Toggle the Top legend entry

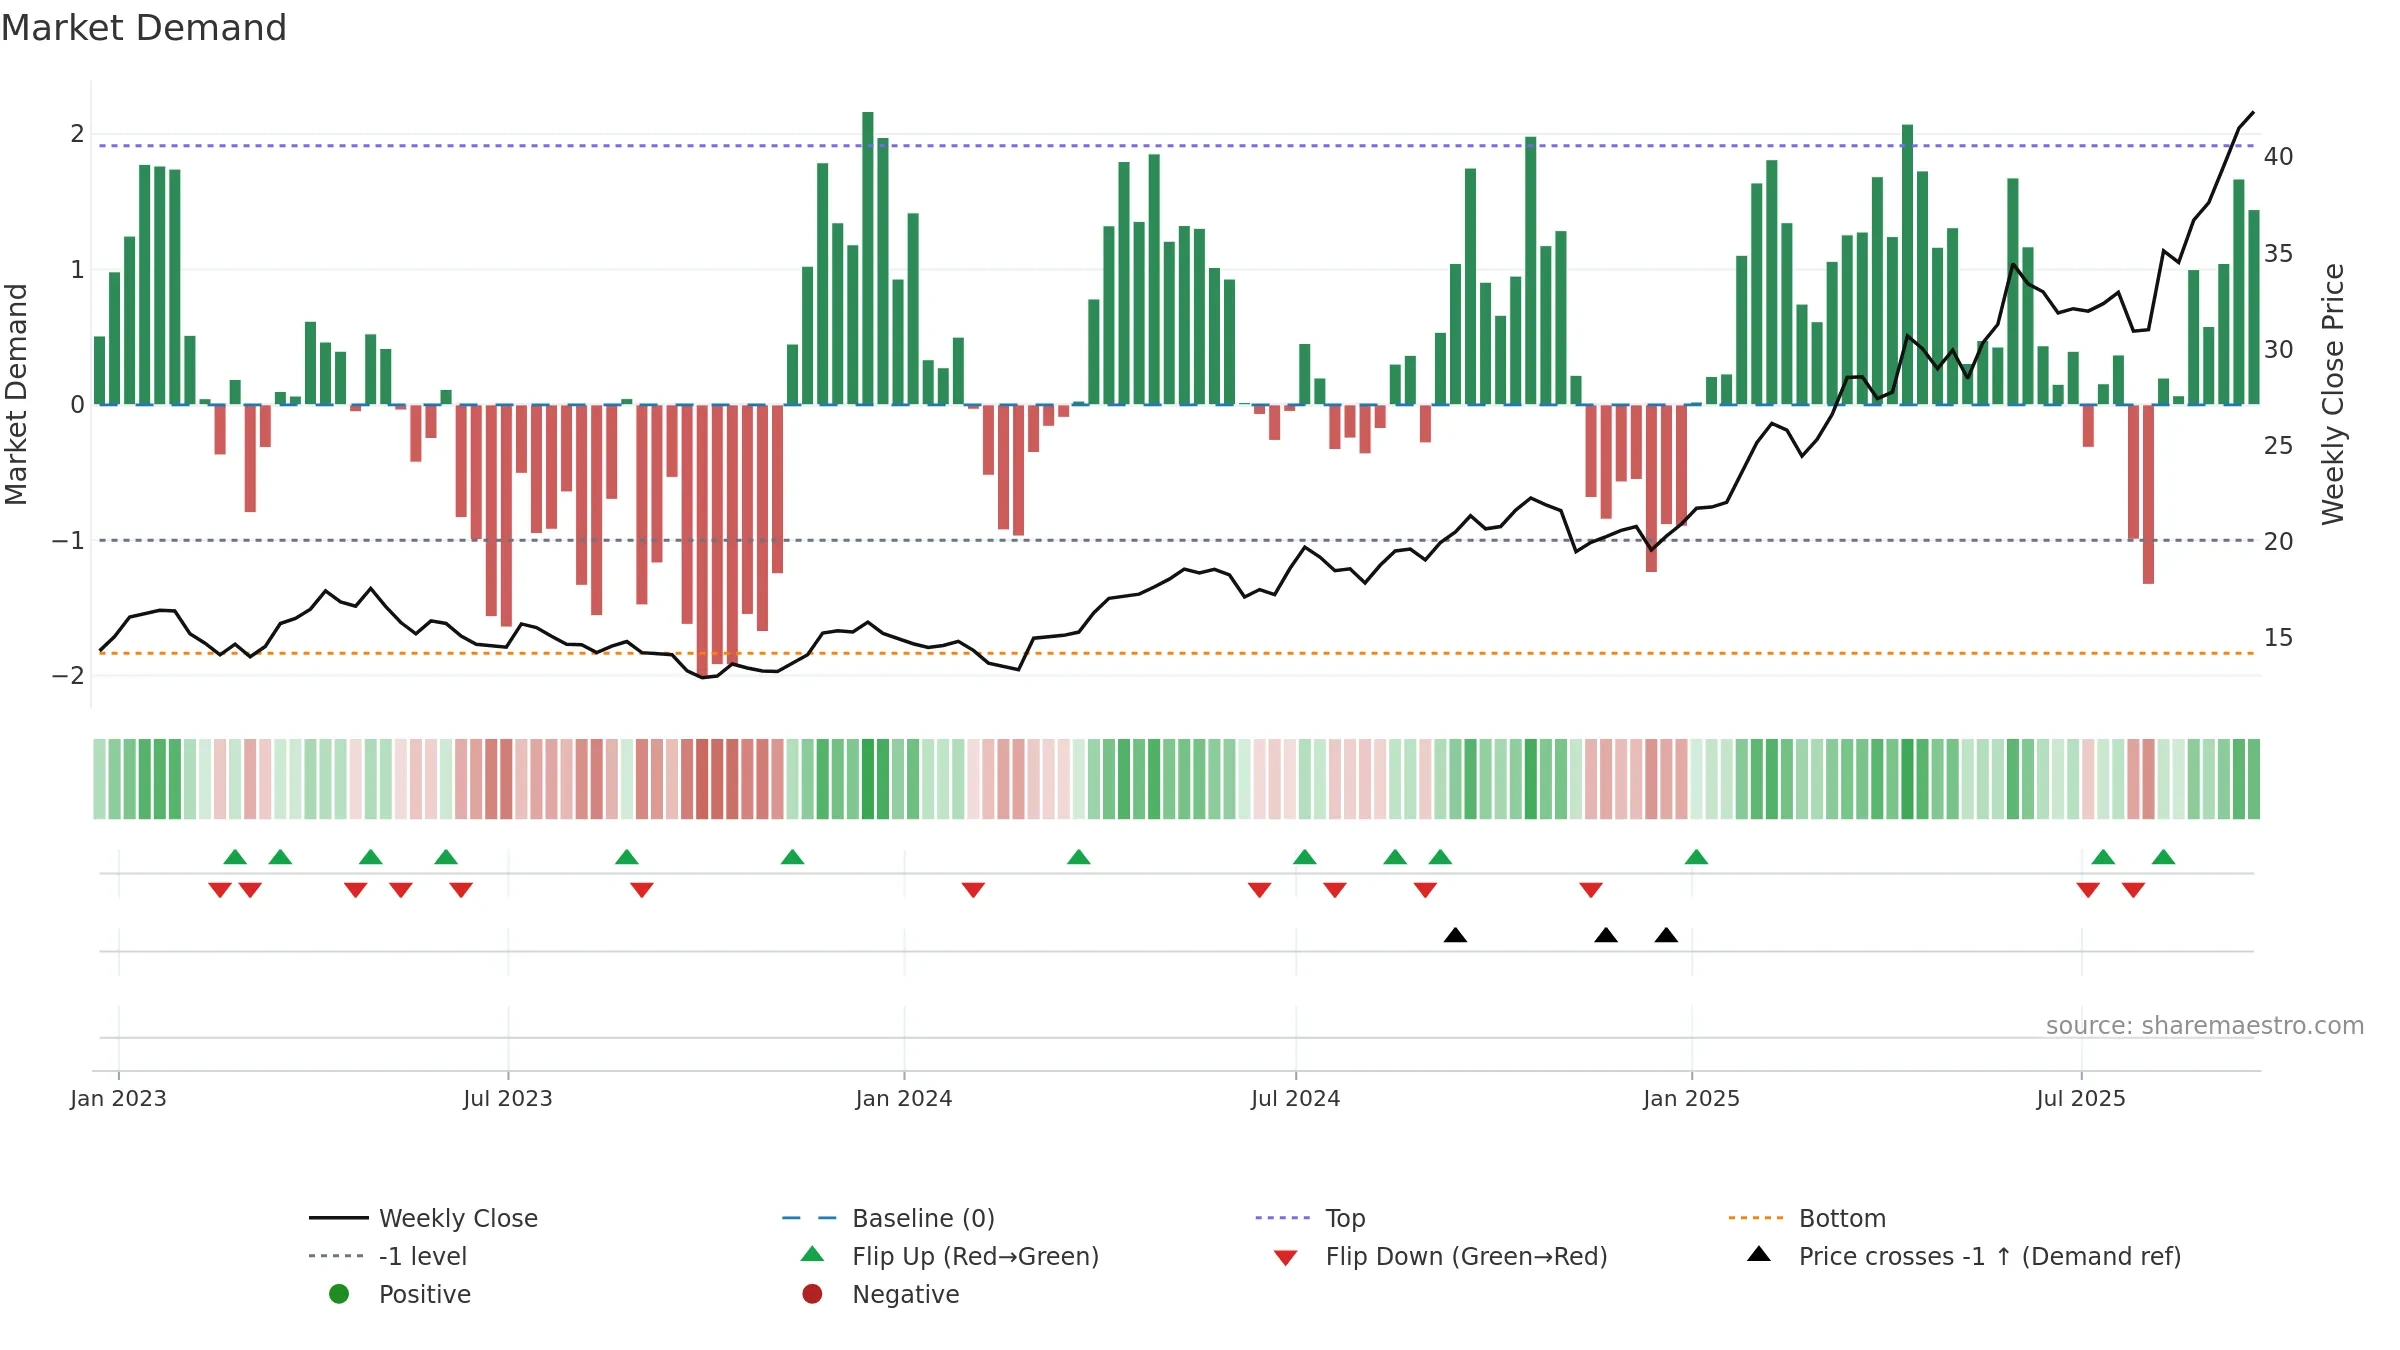pos(1310,1218)
